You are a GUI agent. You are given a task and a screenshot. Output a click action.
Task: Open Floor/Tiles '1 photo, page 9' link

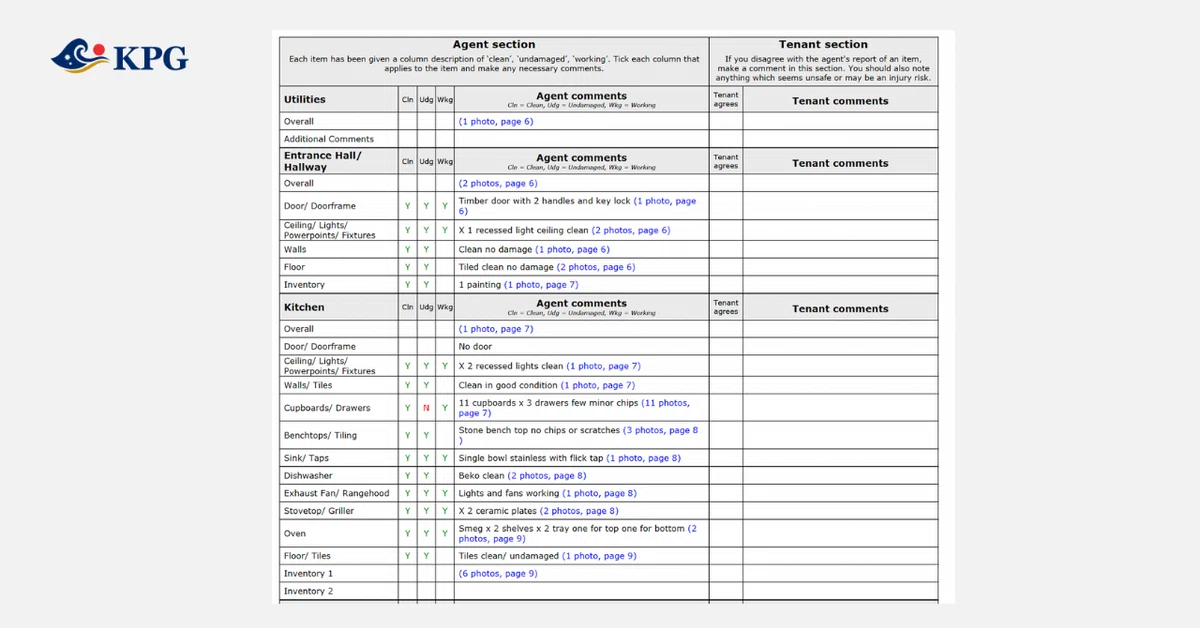pyautogui.click(x=599, y=556)
